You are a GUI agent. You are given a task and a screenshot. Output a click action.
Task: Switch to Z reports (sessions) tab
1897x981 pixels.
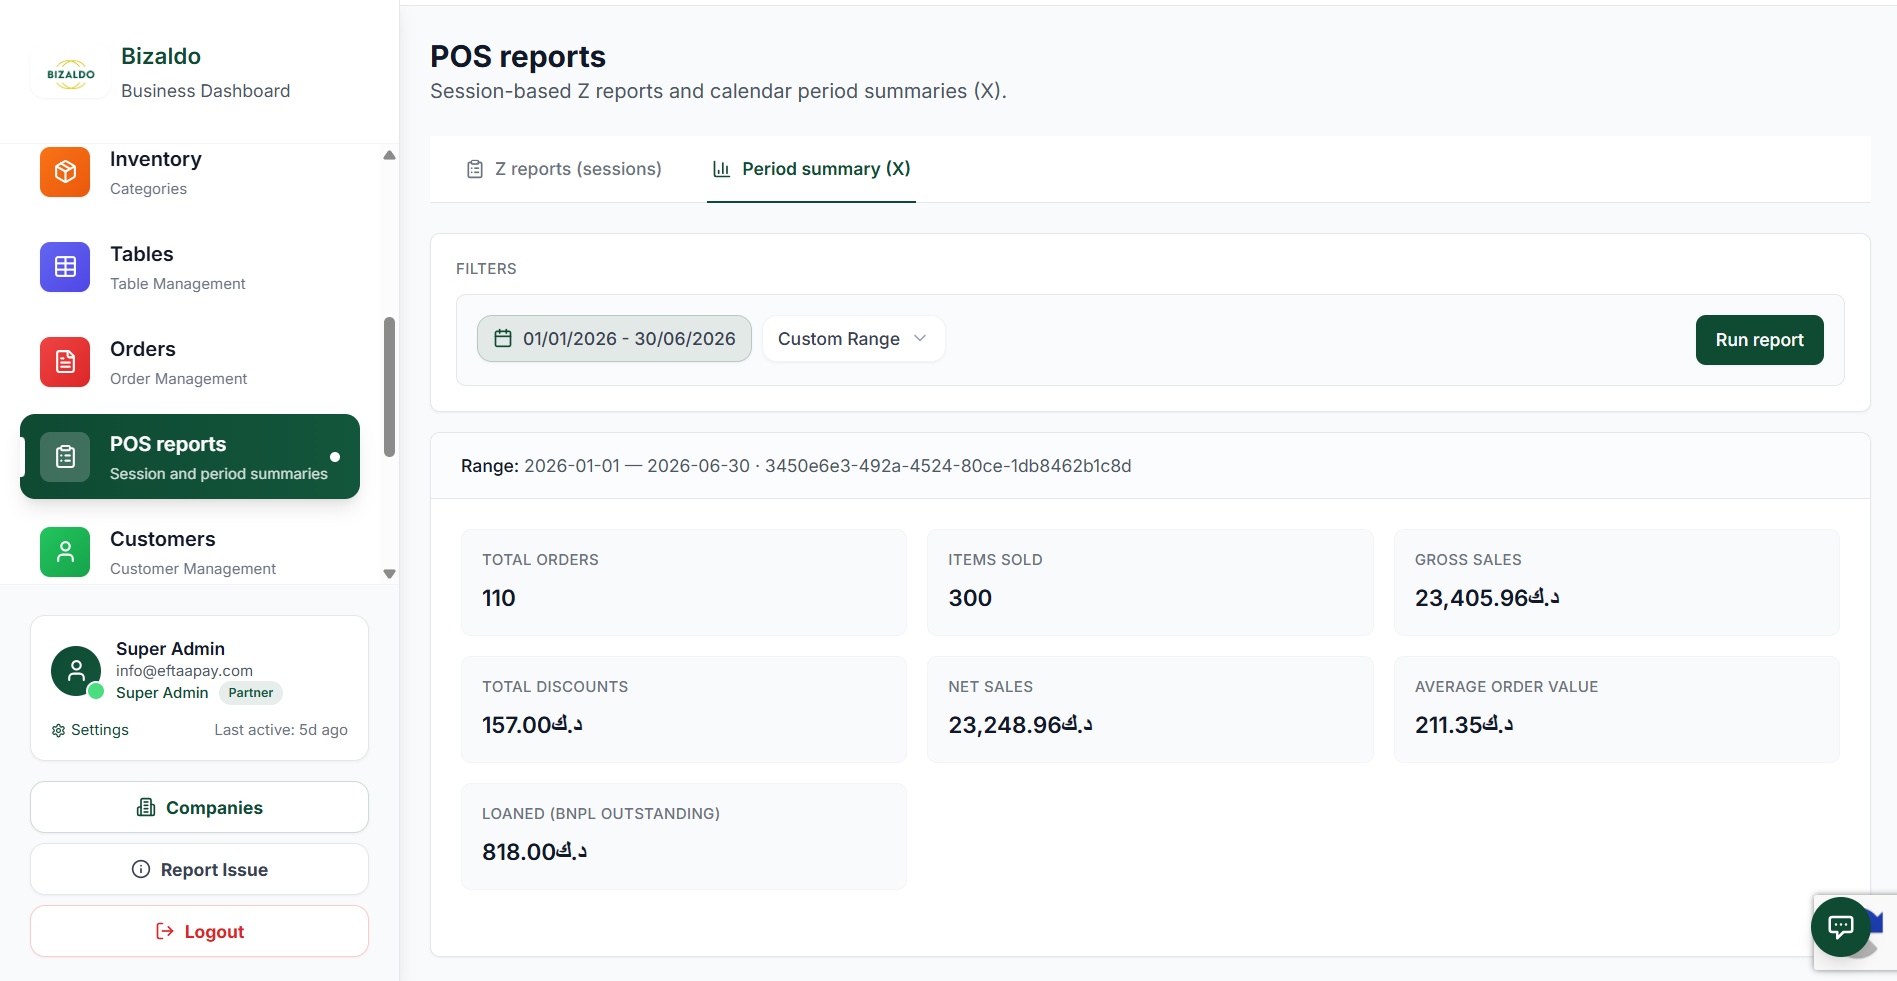(x=564, y=169)
